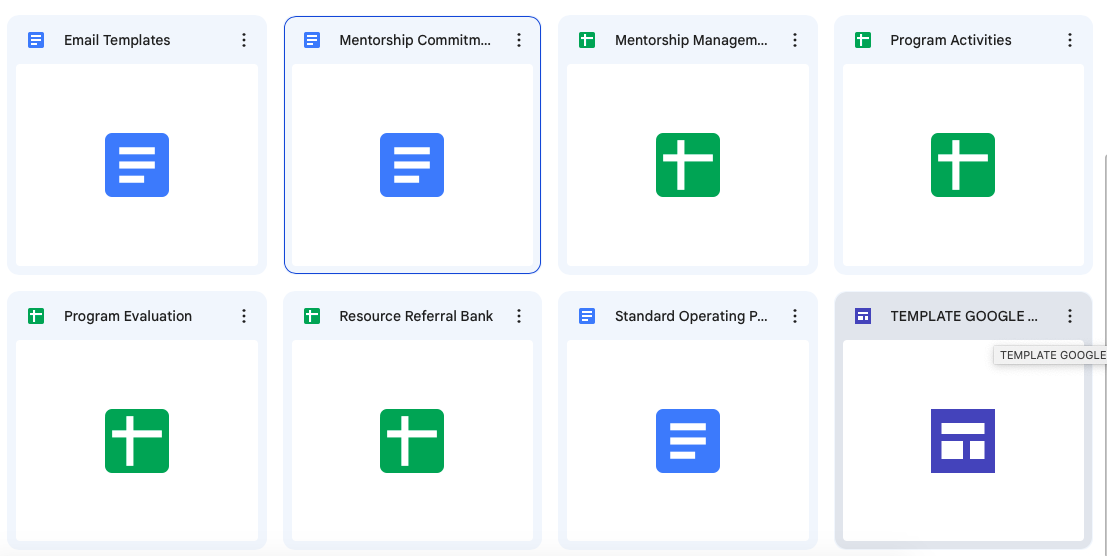
Task: Select the Resource Referral Bank file name
Action: 417,316
